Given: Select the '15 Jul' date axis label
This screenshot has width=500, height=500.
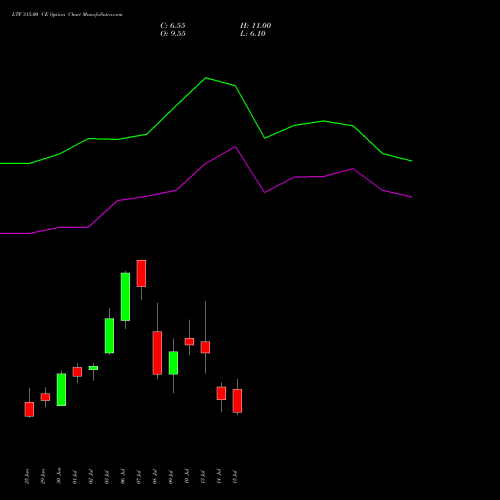Looking at the screenshot, I should [x=235, y=476].
